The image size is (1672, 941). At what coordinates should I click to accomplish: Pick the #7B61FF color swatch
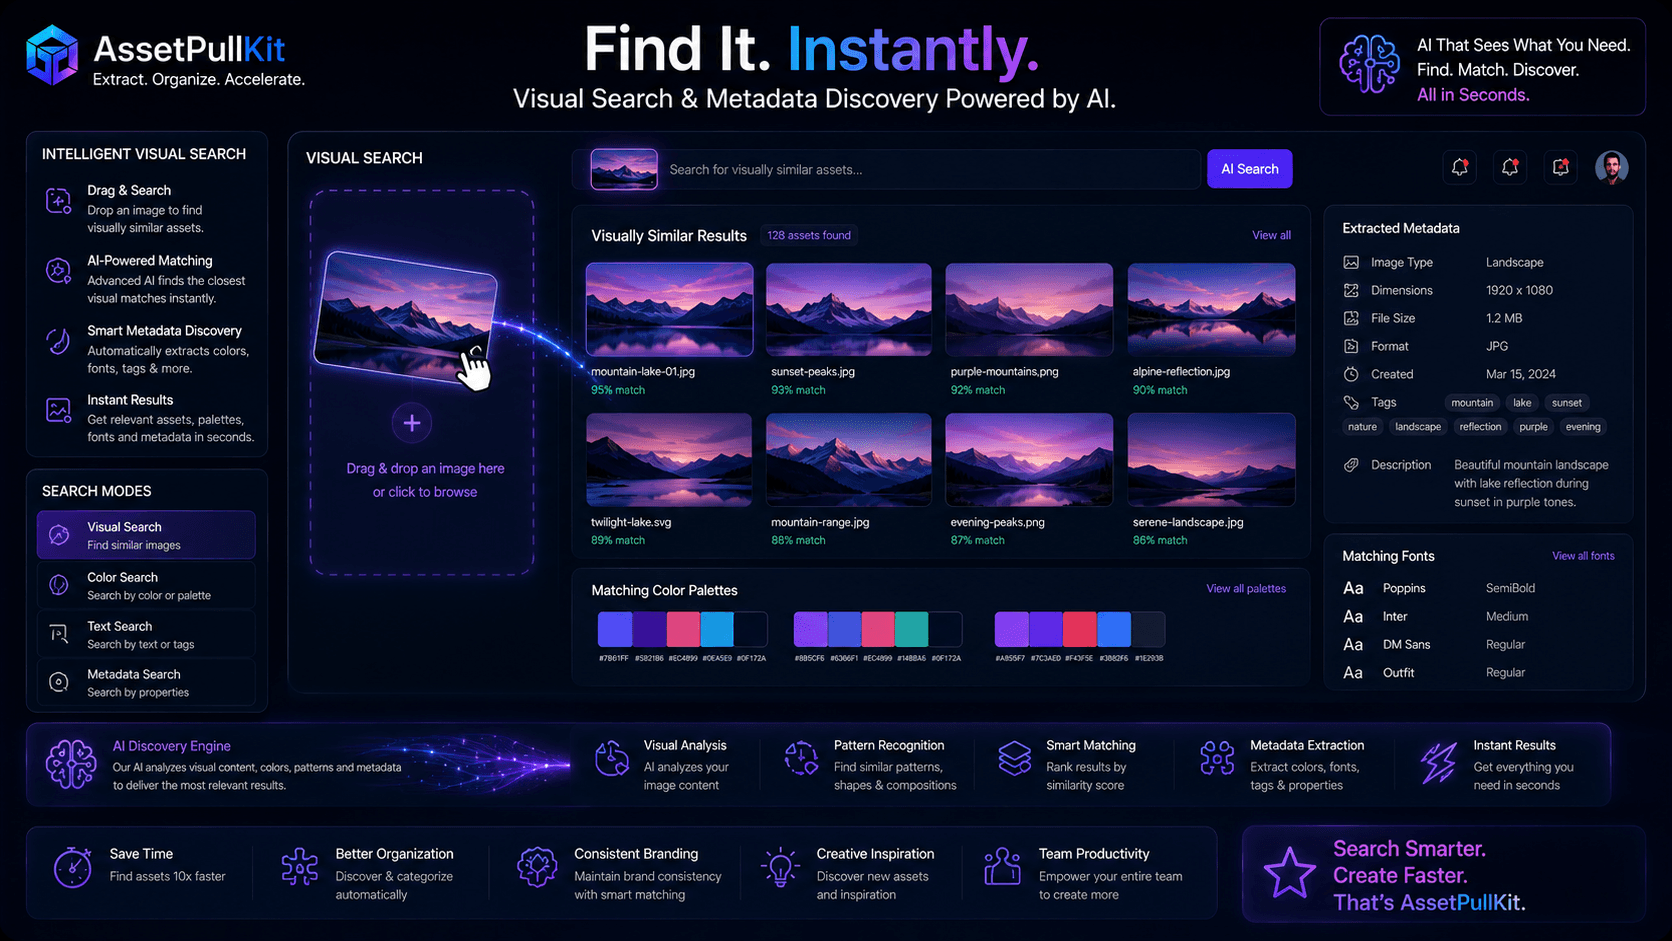615,630
